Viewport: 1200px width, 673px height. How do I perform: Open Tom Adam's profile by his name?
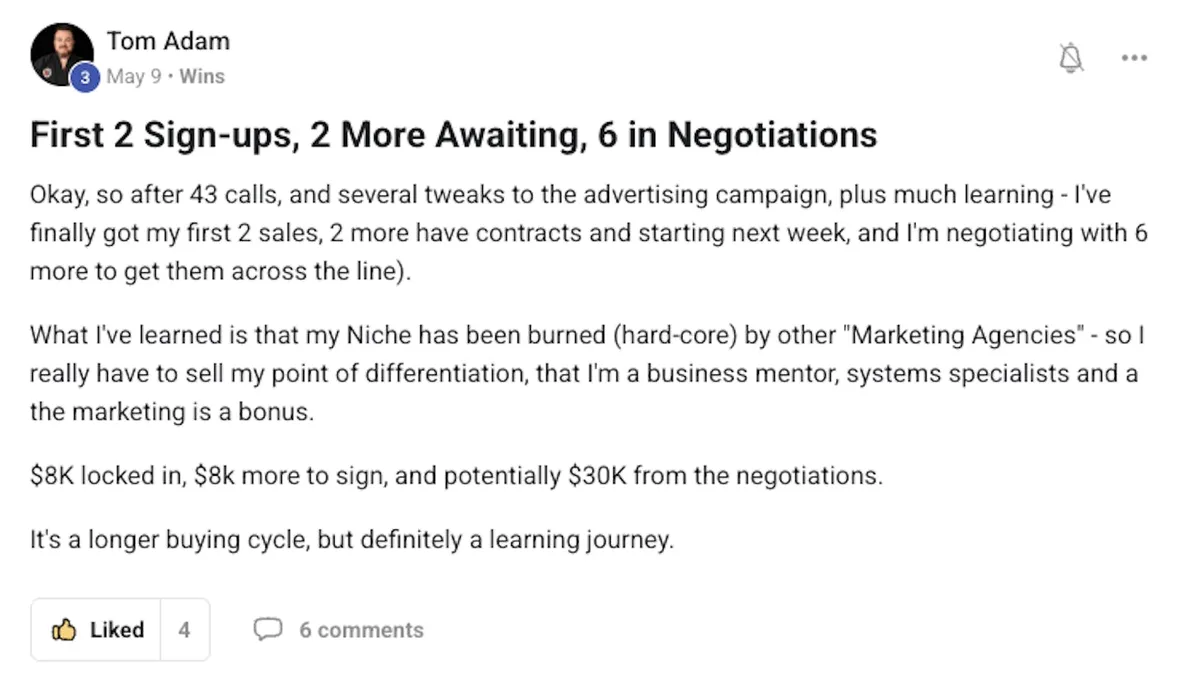point(168,41)
